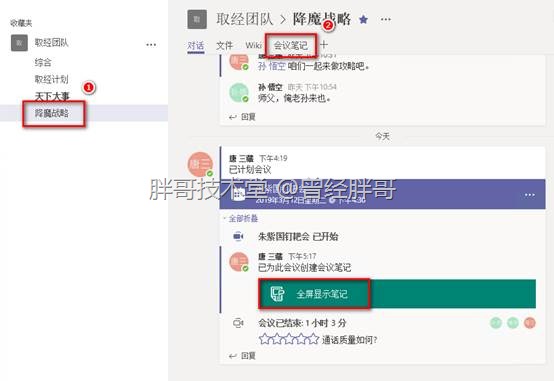The height and width of the screenshot is (381, 554).
Task: Click the second green participant avatar
Action: [x=513, y=323]
